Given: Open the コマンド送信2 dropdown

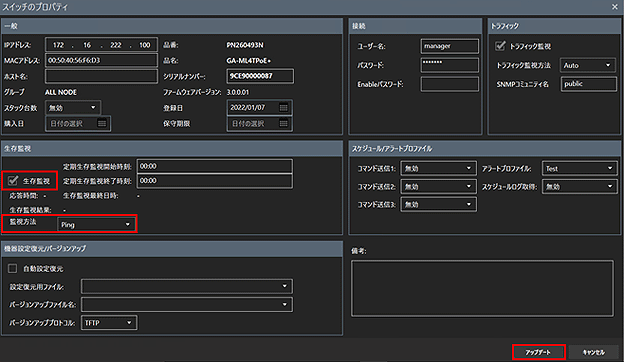Looking at the screenshot, I should tap(438, 186).
